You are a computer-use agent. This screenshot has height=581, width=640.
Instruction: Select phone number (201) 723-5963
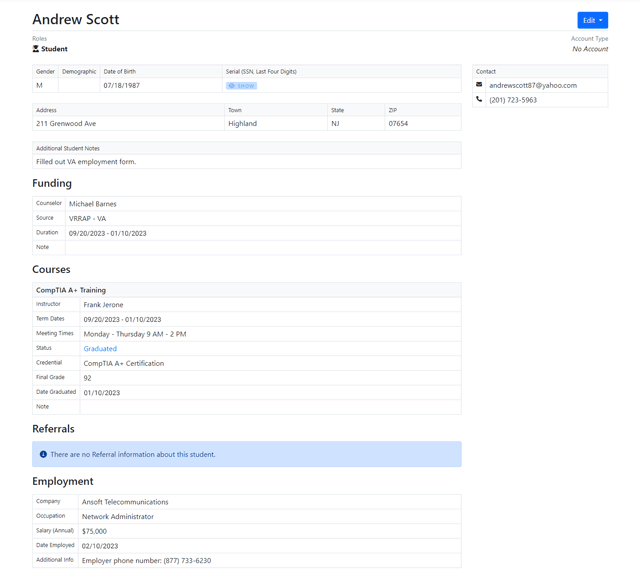[x=513, y=100]
